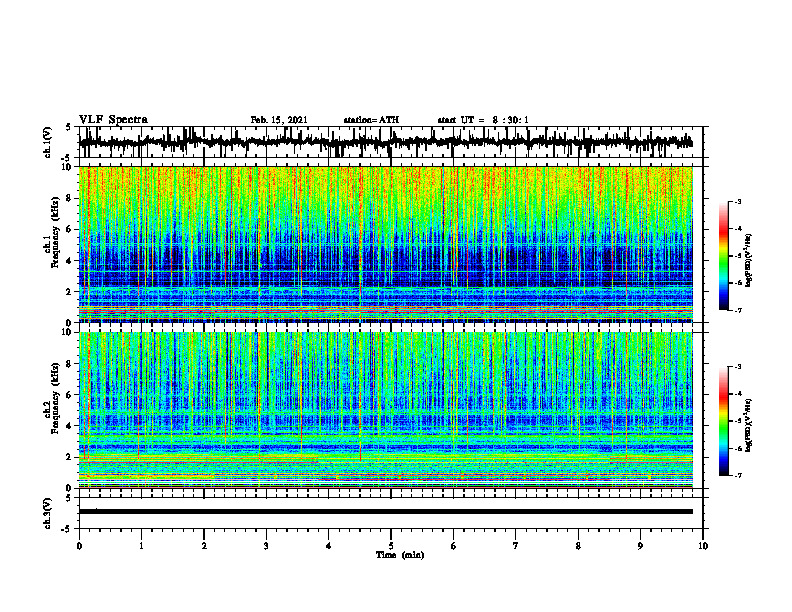Click the "4" tick on the time axis
This screenshot has height=612, width=792.
(x=329, y=546)
